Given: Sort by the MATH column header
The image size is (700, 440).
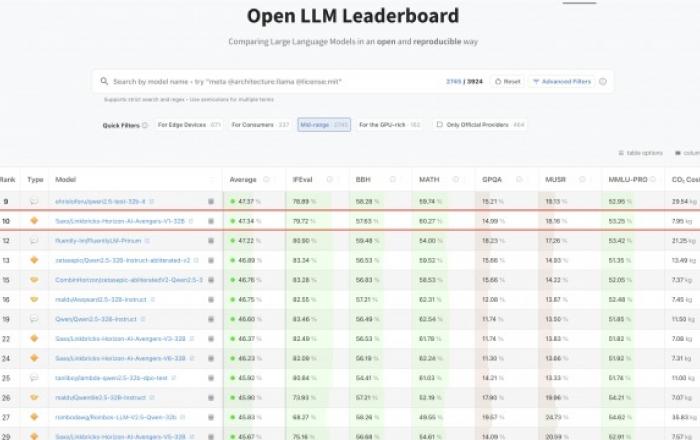Looking at the screenshot, I should pyautogui.click(x=429, y=179).
